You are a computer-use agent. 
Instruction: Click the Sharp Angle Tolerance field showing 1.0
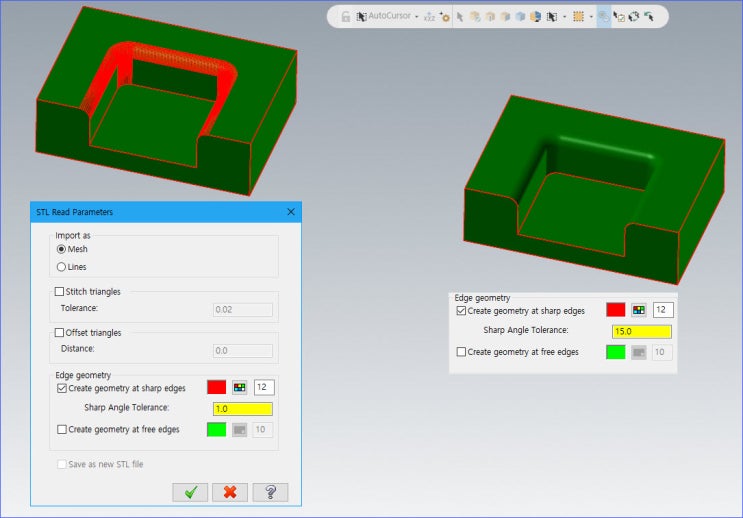[x=243, y=408]
